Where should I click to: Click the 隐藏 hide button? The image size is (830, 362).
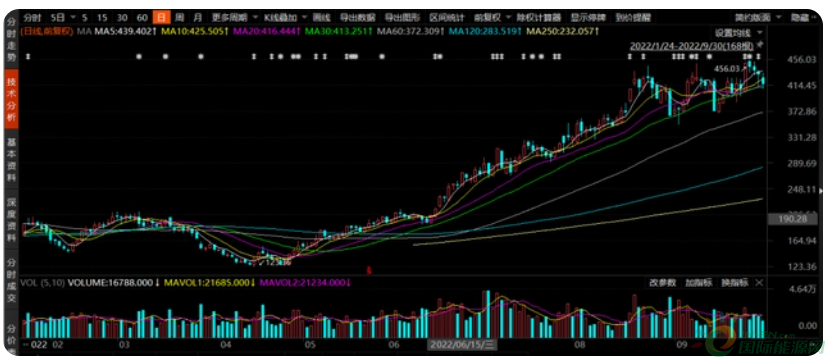click(x=799, y=17)
